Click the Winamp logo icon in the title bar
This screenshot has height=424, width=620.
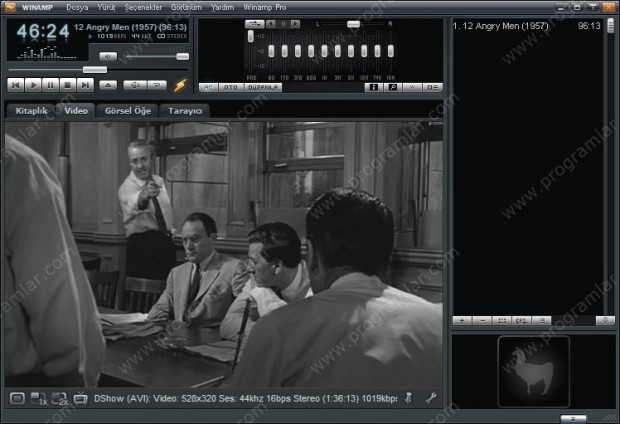tap(10, 7)
